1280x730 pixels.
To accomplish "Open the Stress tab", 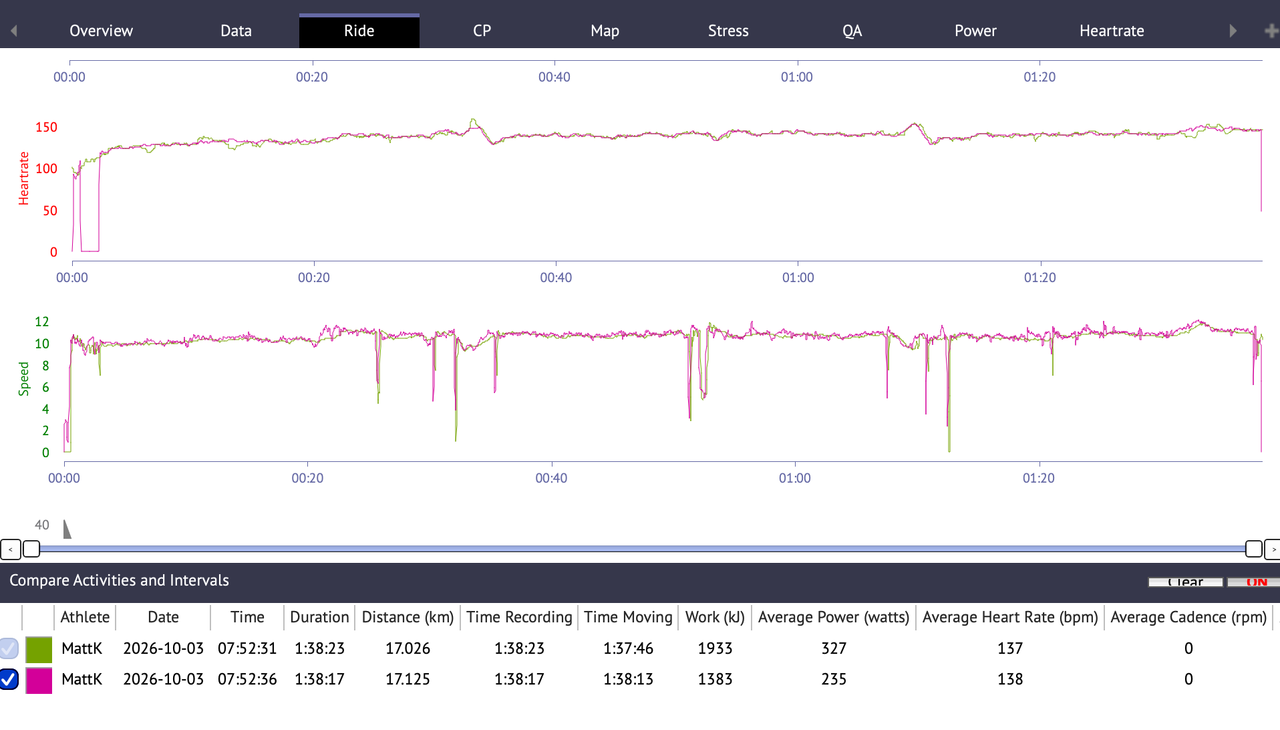I will tap(728, 31).
